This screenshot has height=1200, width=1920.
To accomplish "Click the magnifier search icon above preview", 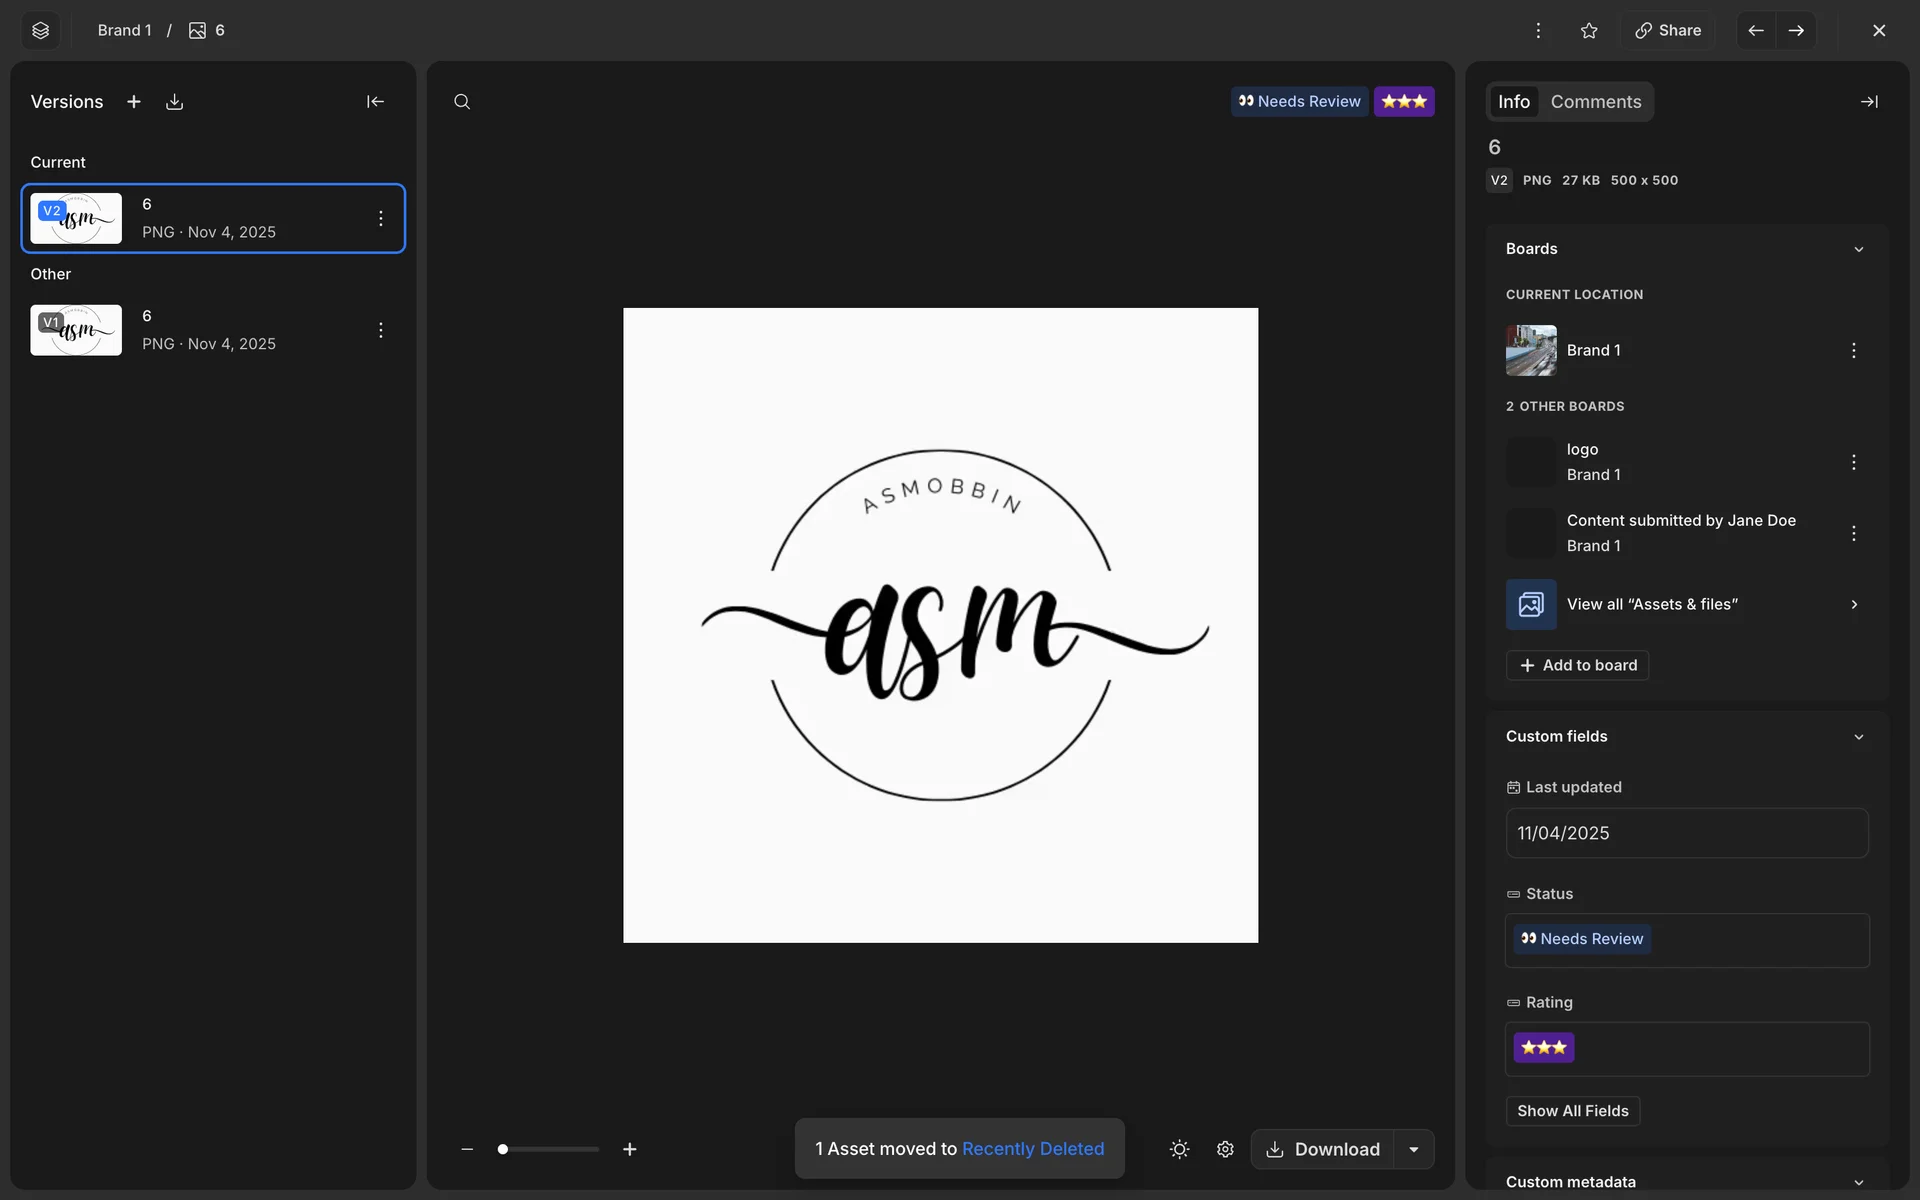I will tap(462, 102).
